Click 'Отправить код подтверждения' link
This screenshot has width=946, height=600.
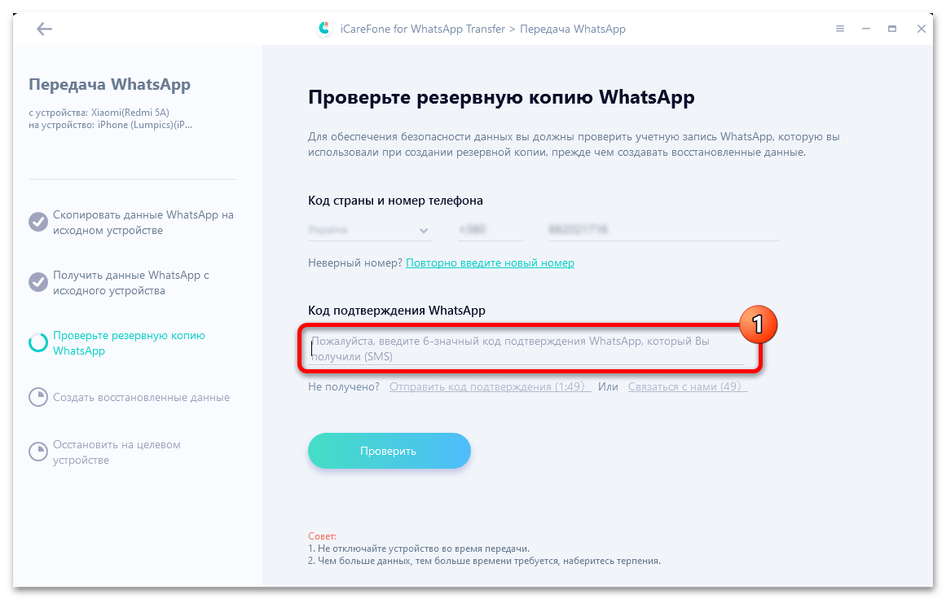489,387
